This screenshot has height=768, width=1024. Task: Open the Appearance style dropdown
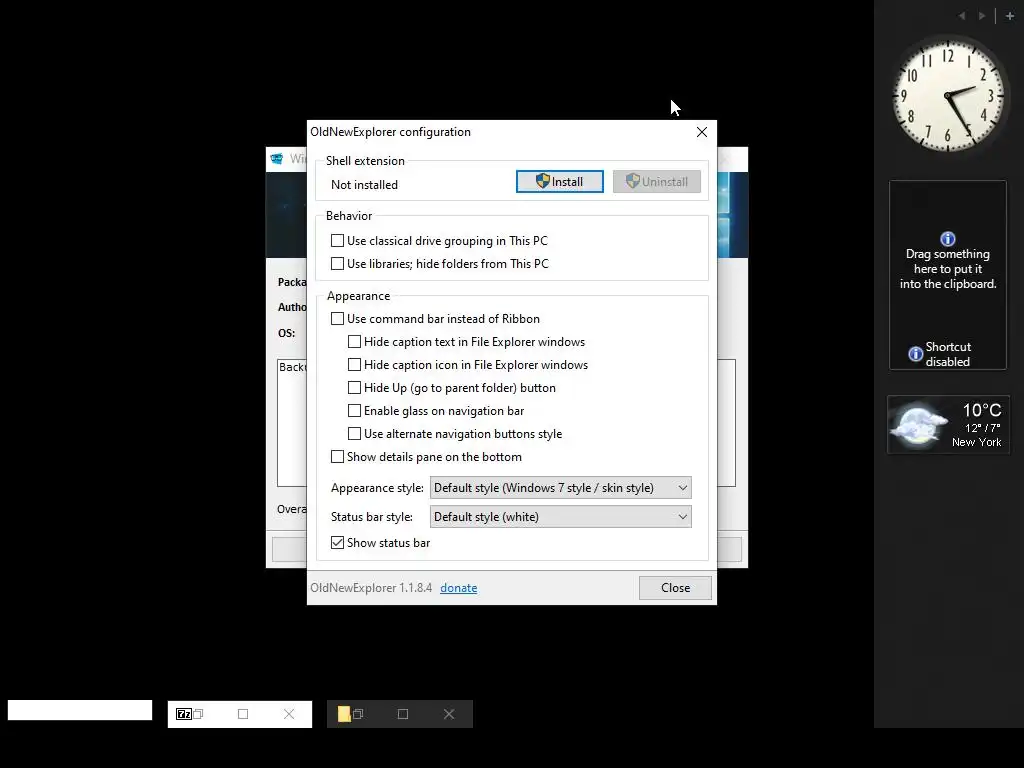(560, 488)
